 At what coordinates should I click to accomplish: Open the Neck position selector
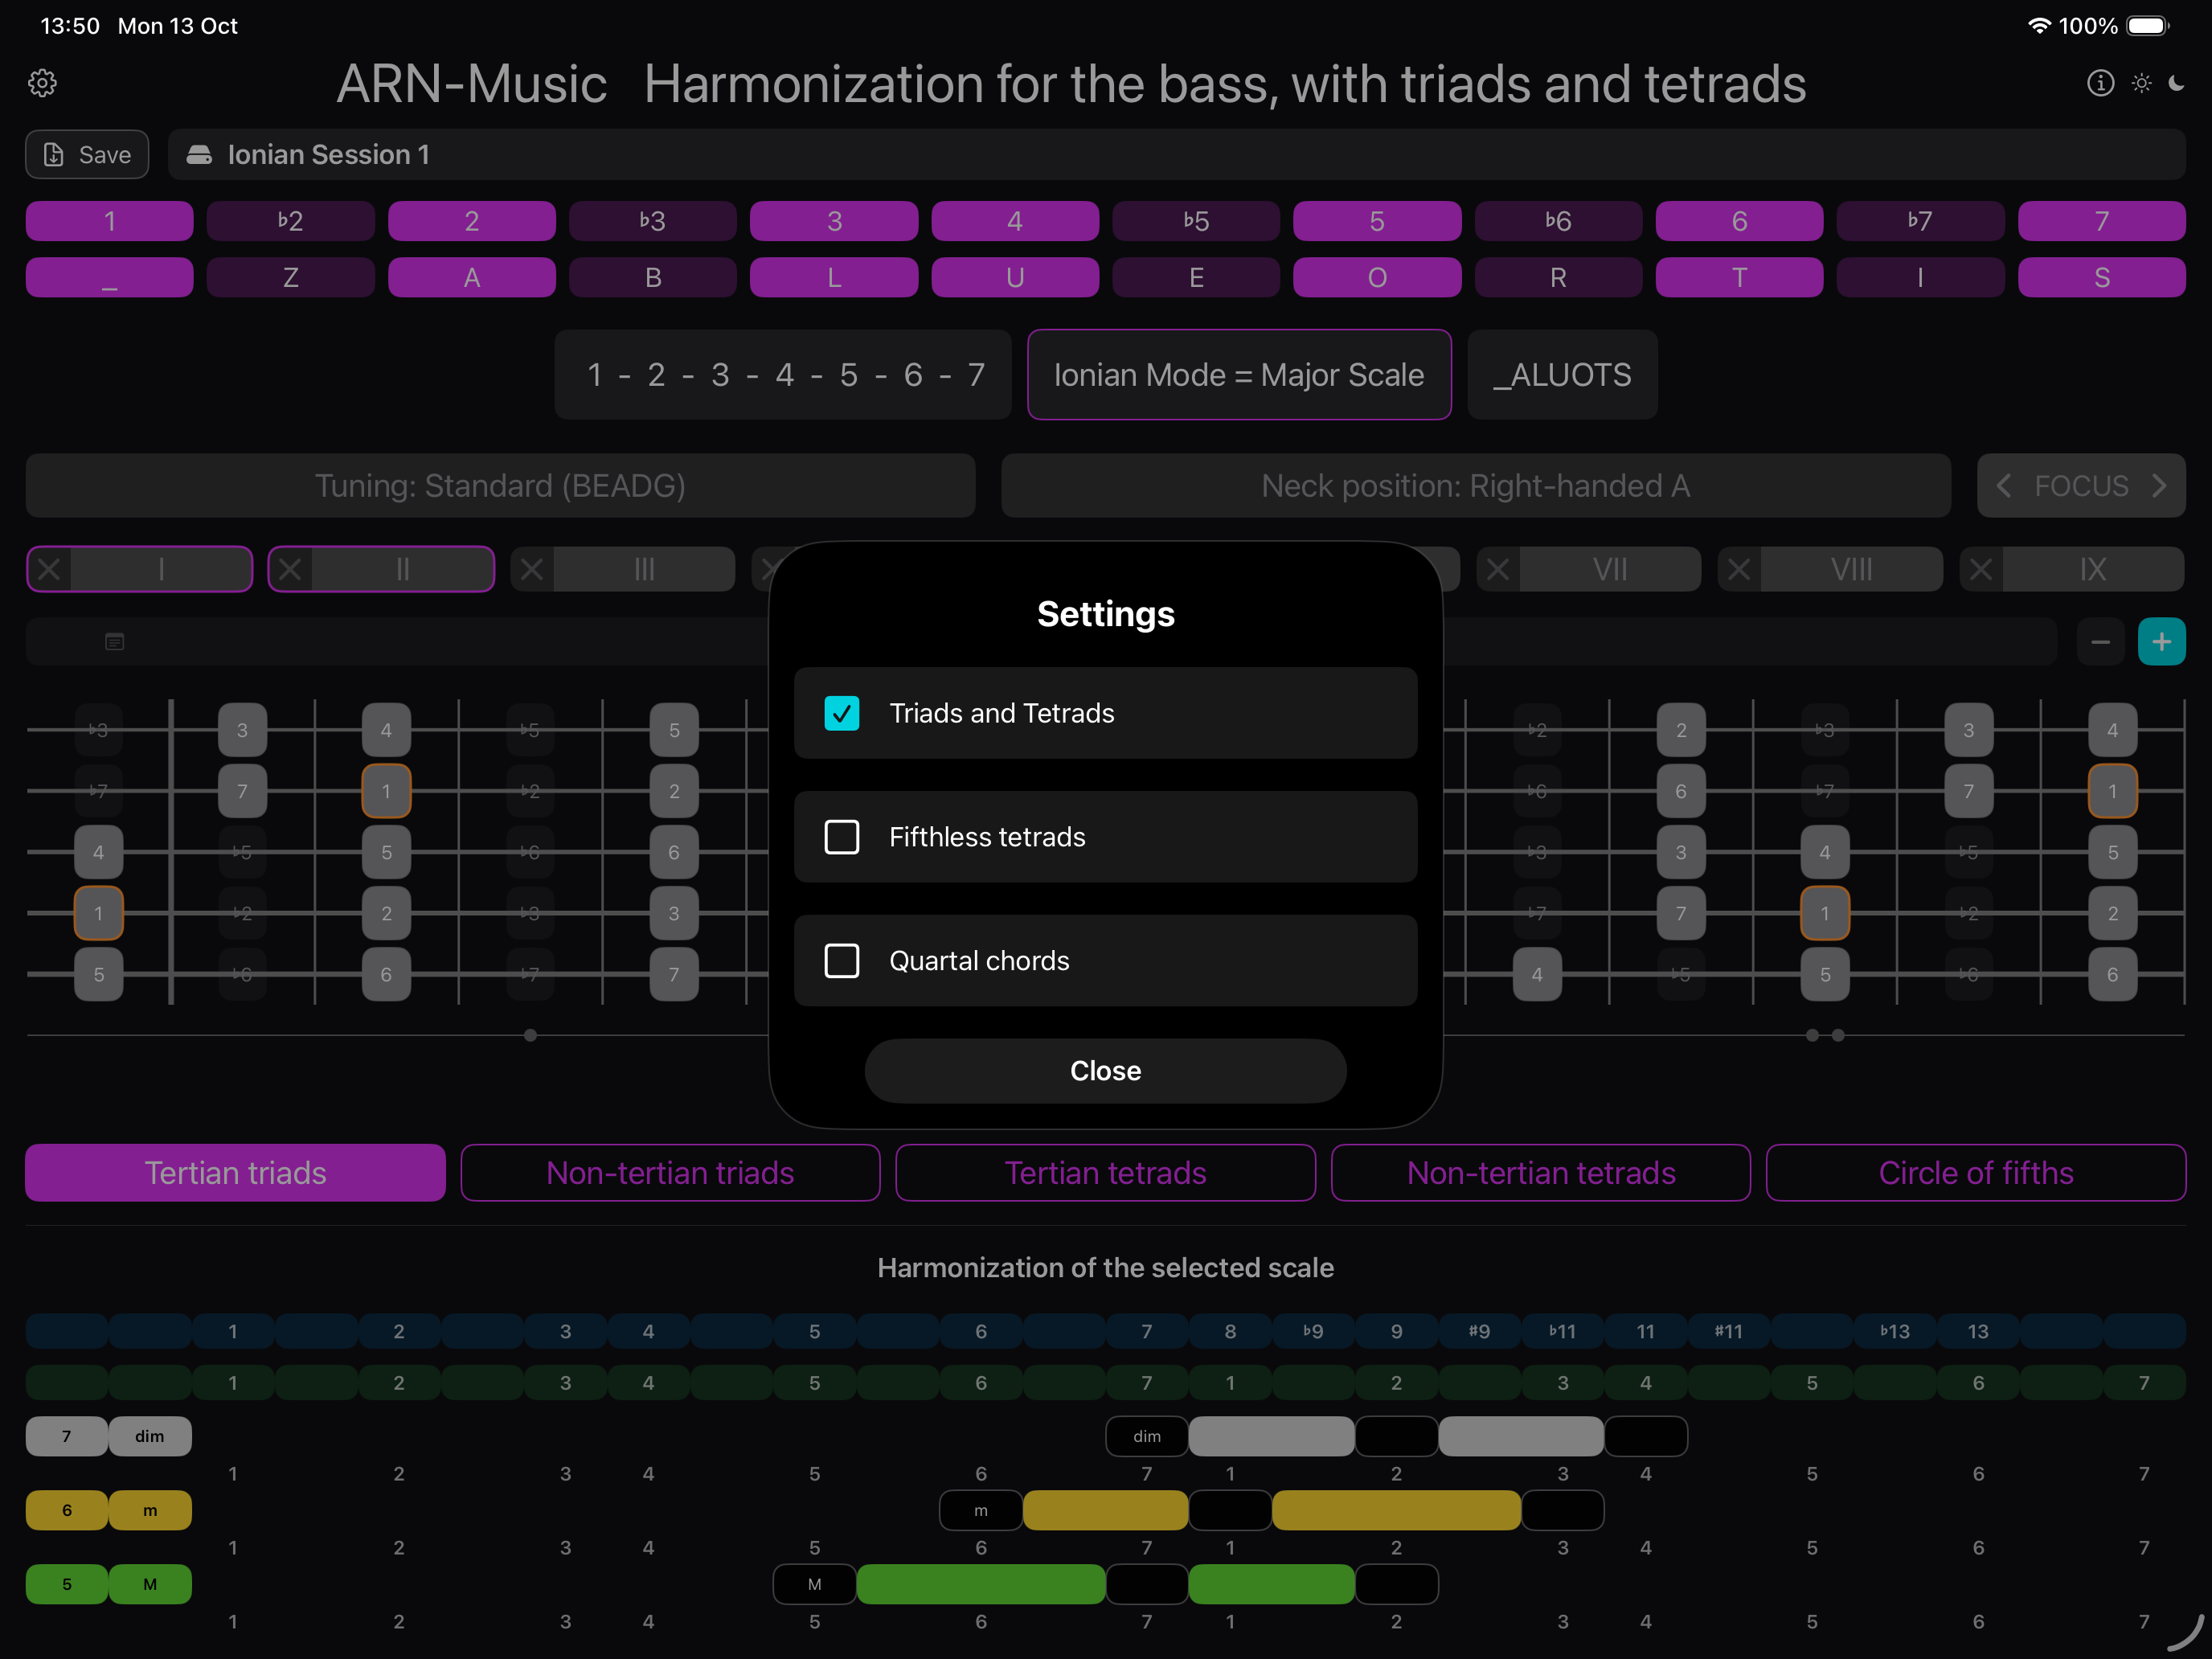point(1475,486)
